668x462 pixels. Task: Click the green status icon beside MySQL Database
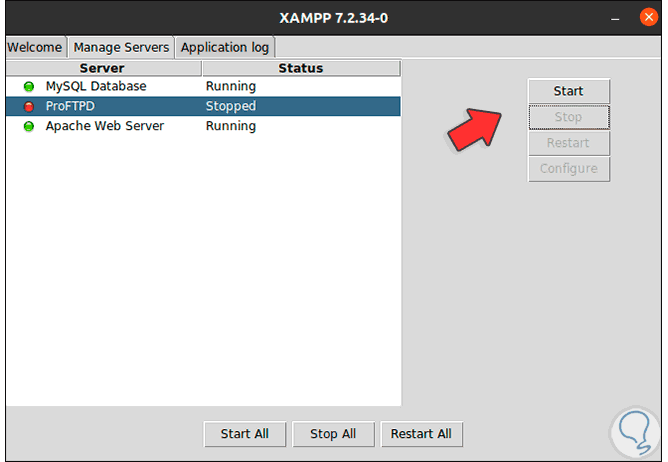click(x=29, y=87)
